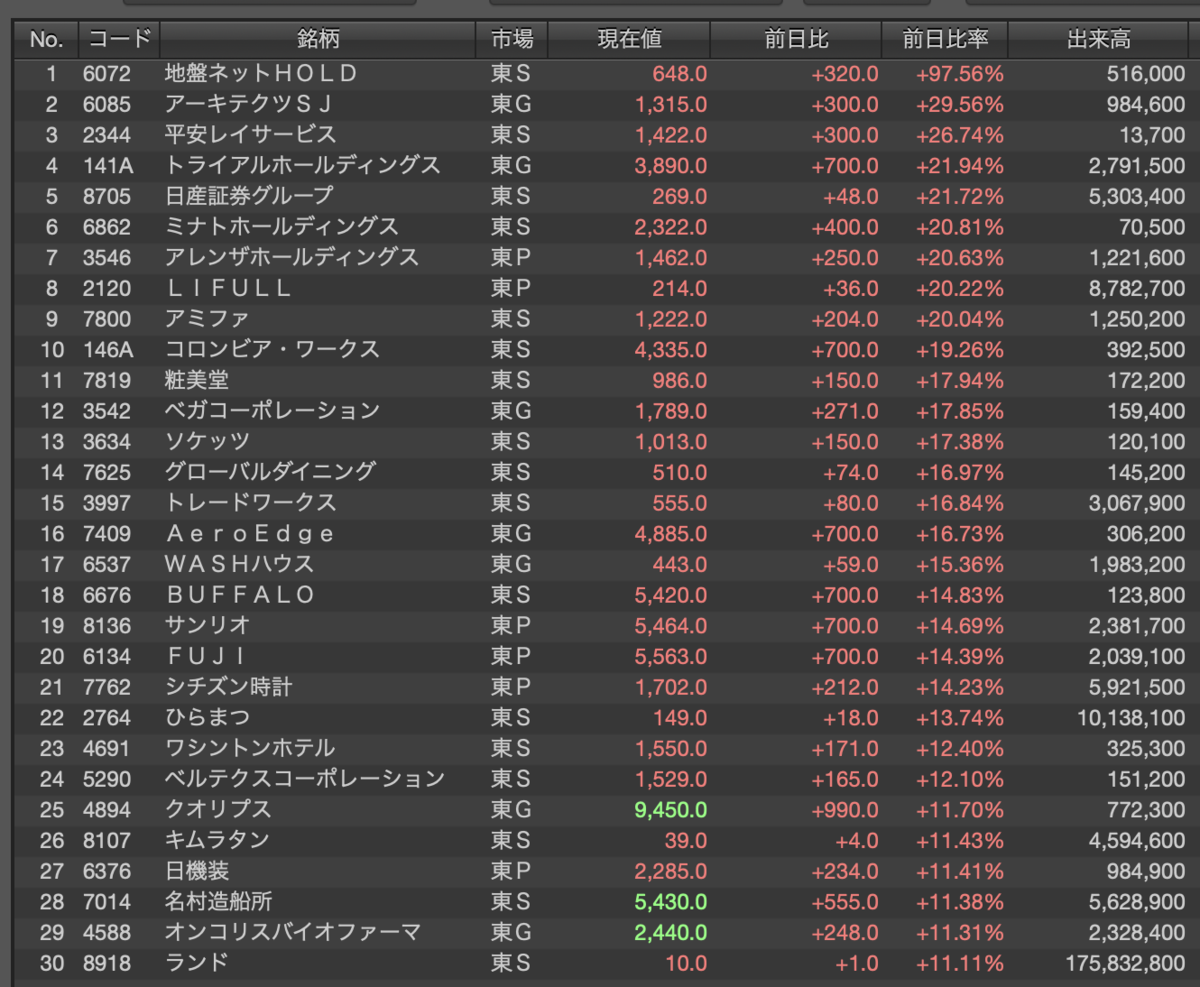Select stock AeroEdge
This screenshot has width=1200, height=987.
click(250, 534)
